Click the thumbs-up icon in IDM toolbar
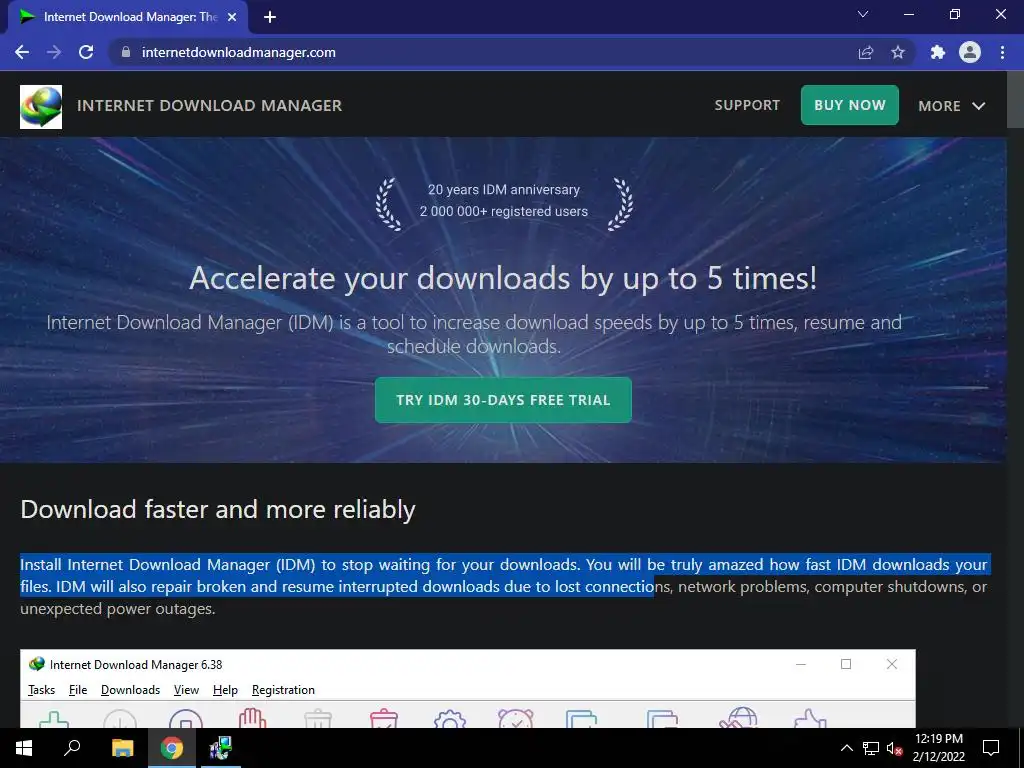Viewport: 1024px width, 768px height. tap(810, 718)
